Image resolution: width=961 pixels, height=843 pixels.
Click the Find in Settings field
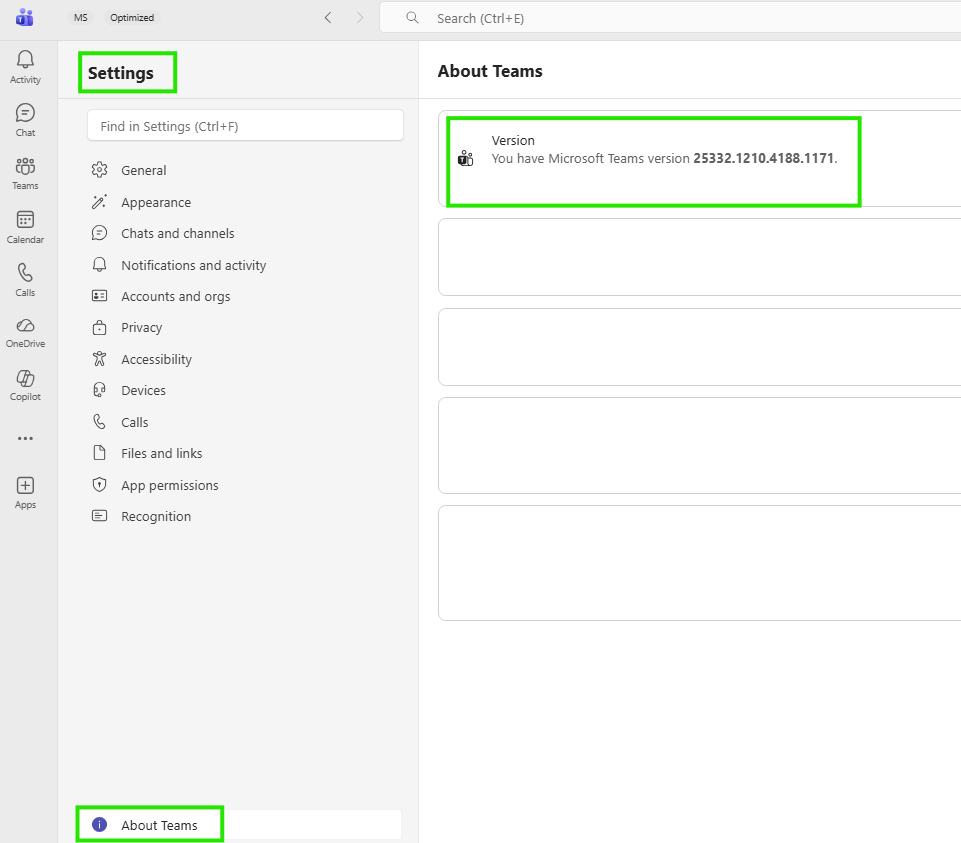[x=245, y=126]
